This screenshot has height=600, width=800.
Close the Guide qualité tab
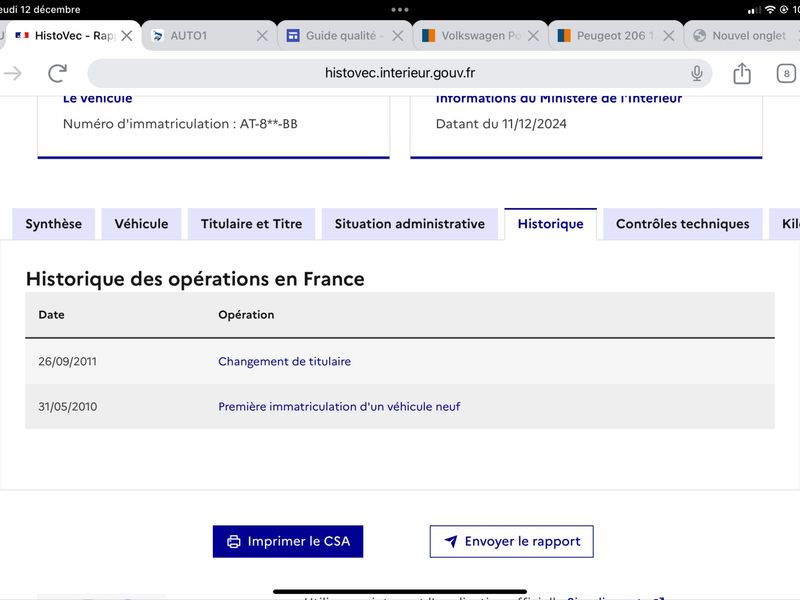click(x=398, y=36)
